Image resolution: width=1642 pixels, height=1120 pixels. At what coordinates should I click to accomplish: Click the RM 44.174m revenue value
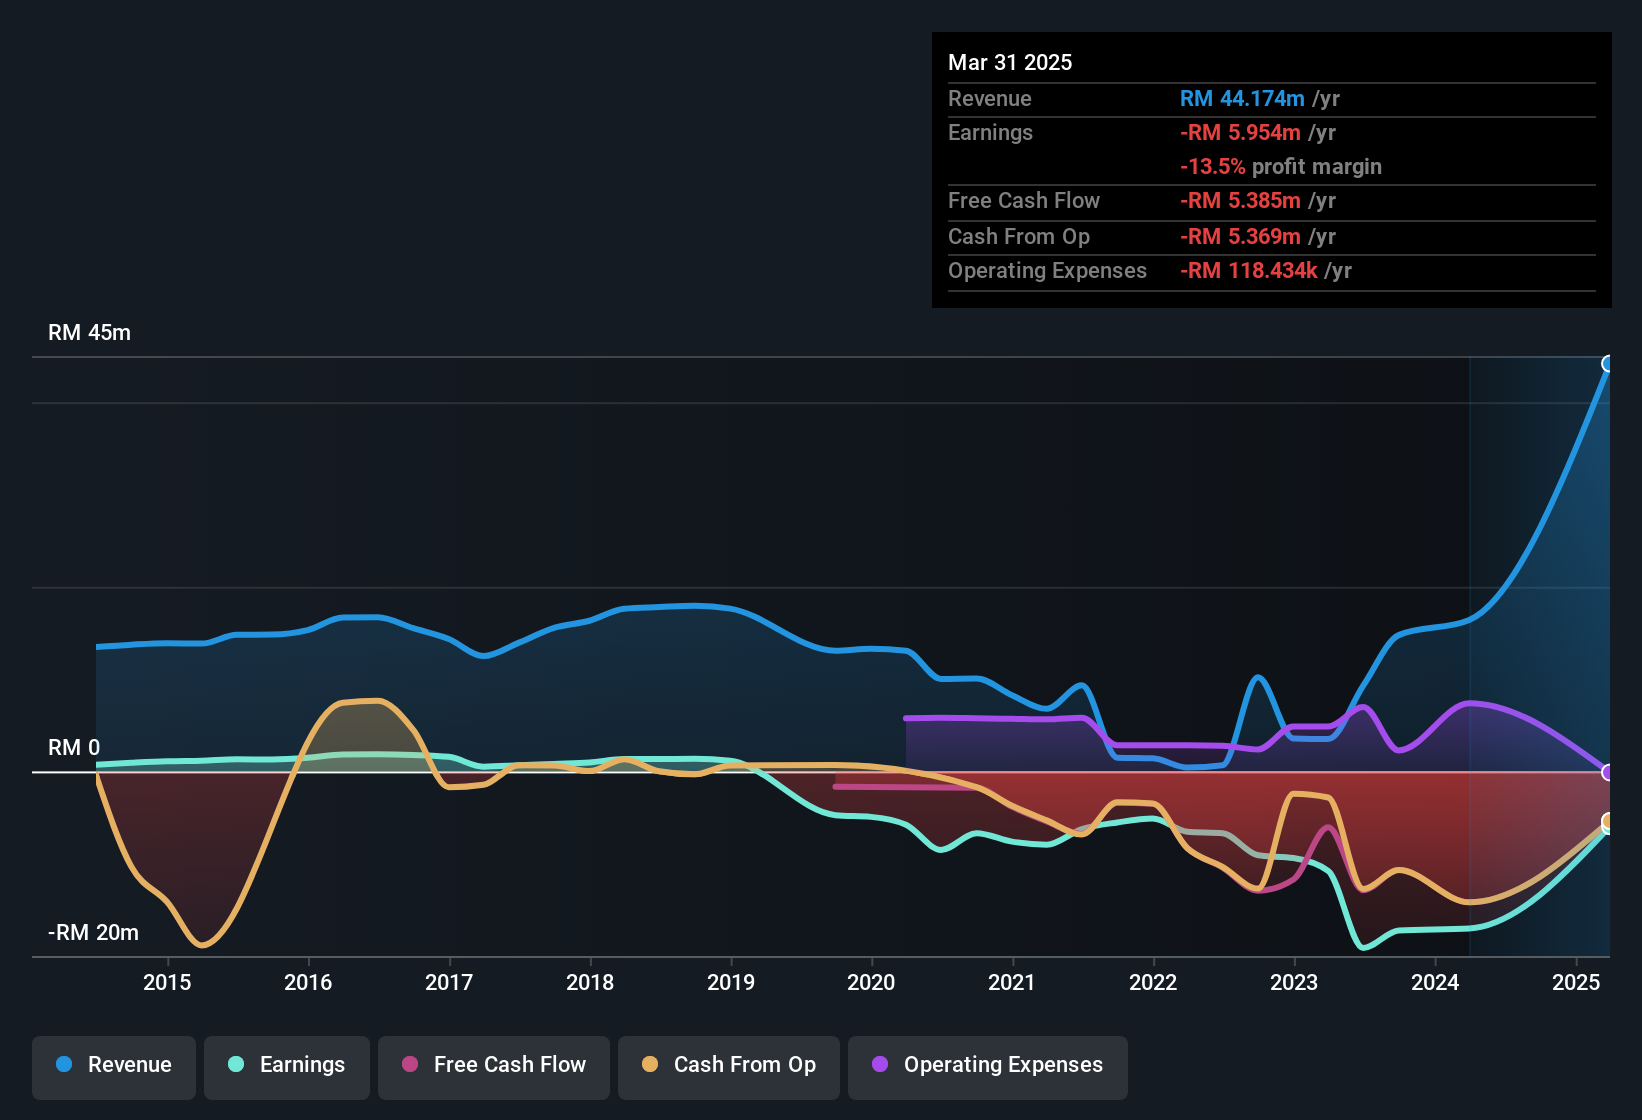[1242, 98]
